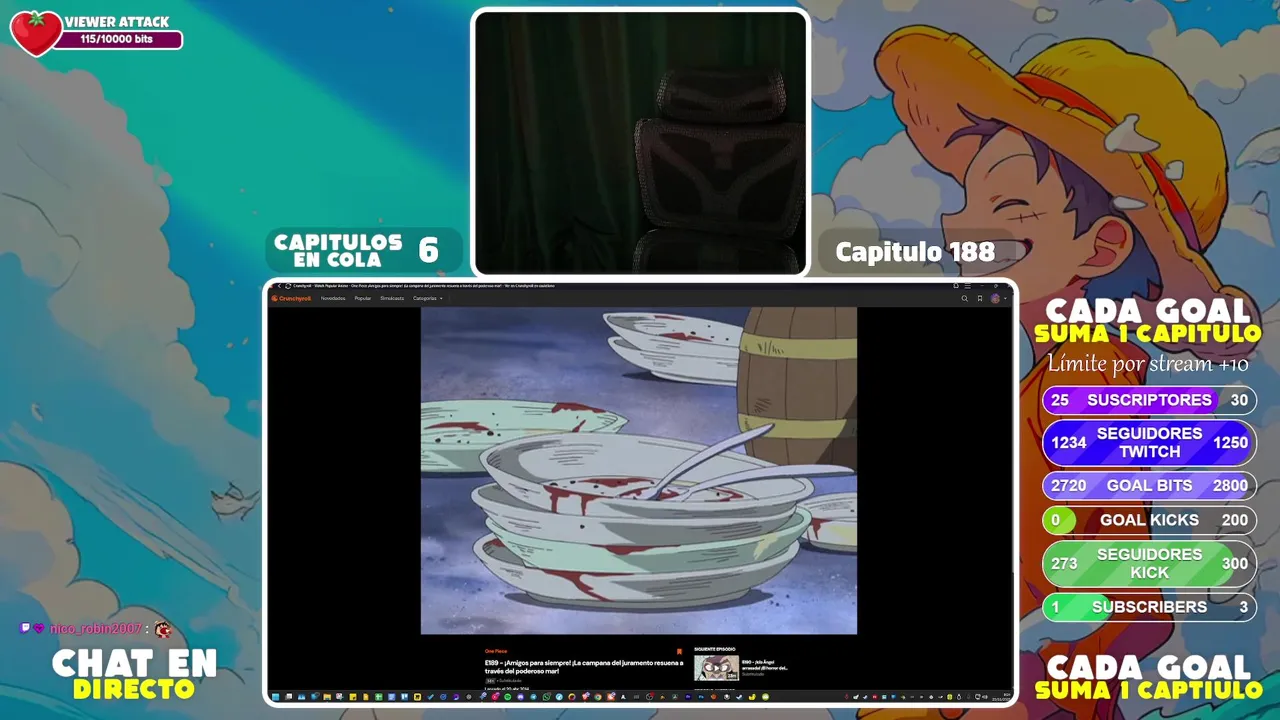Click the 115/10000 bits progress bar
Image resolution: width=1280 pixels, height=720 pixels.
(x=118, y=39)
